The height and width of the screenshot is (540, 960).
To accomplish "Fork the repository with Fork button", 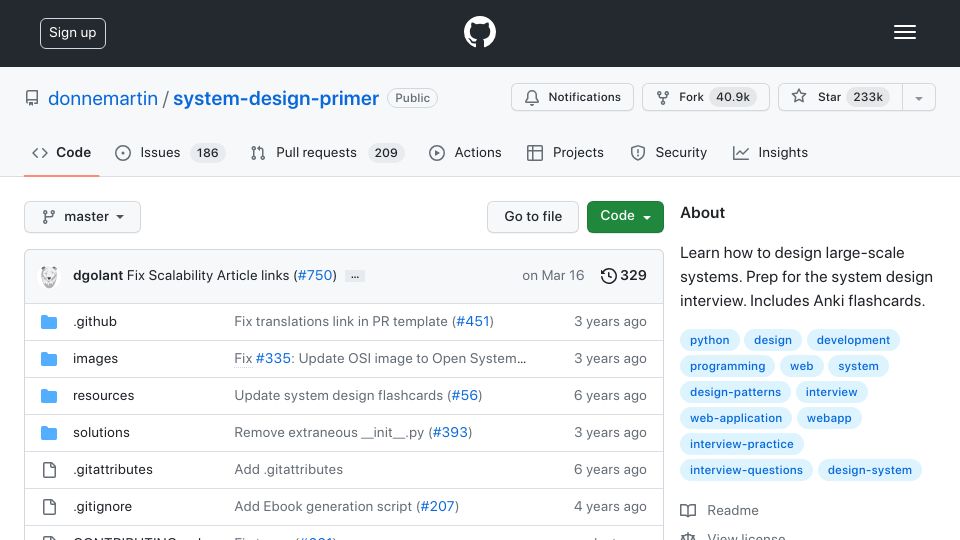I will (706, 97).
